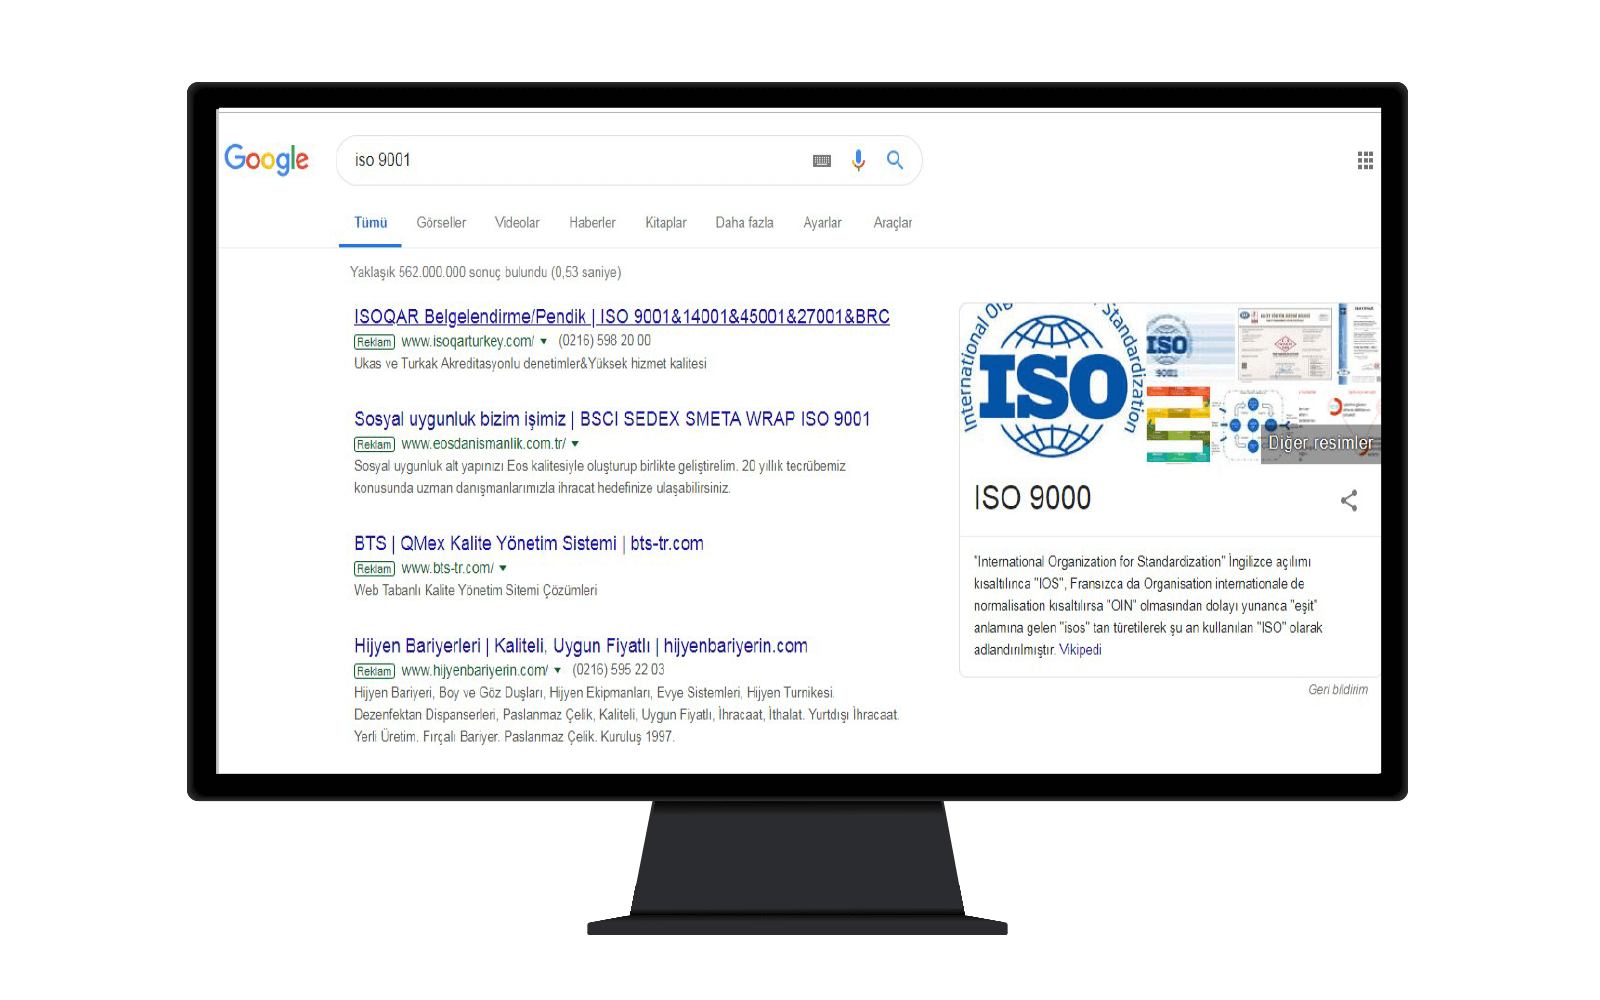Switch to the Videolar tab
The image size is (1600, 1000).
point(517,223)
